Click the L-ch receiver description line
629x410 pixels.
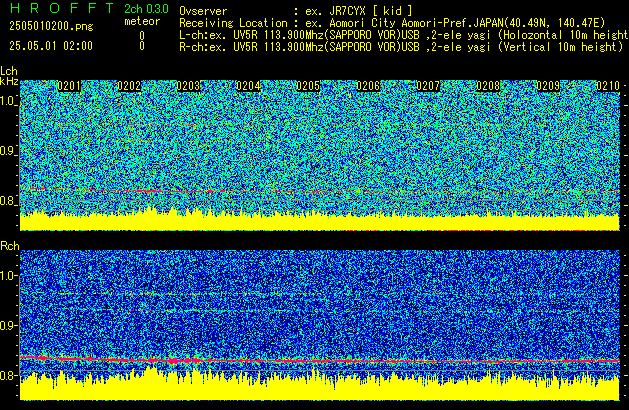pos(404,35)
